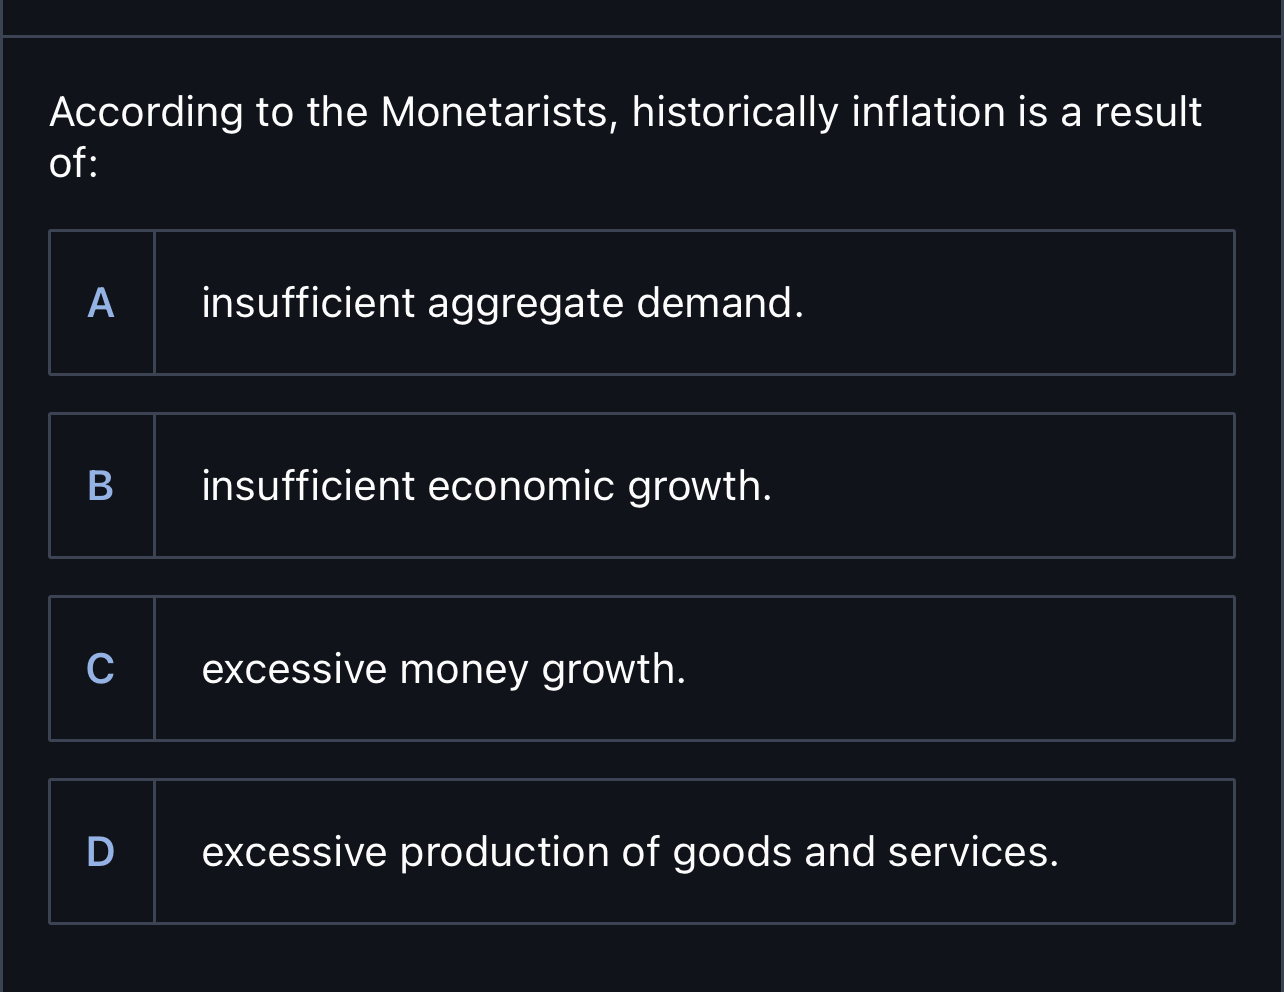
Task: Choose 'insufficient economic growth' as your answer
Action: click(x=487, y=487)
